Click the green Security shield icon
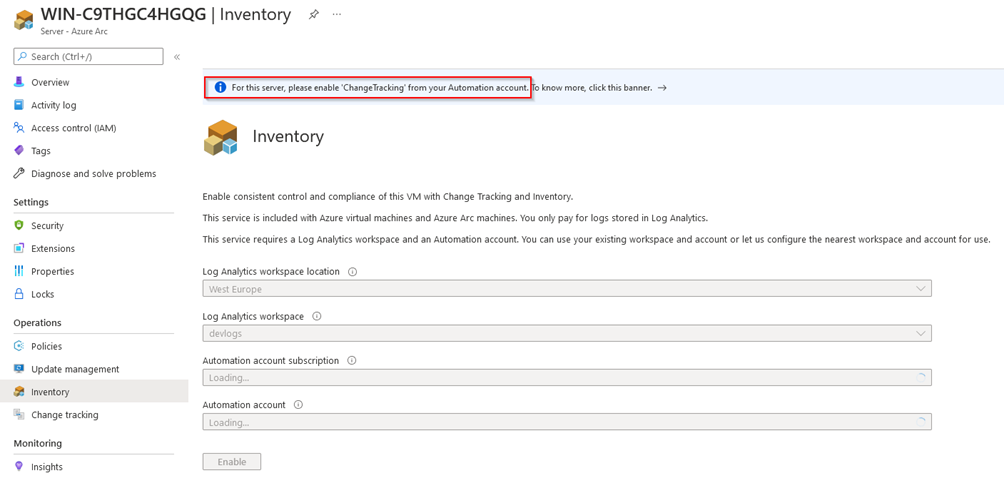The image size is (1004, 483). (x=19, y=225)
